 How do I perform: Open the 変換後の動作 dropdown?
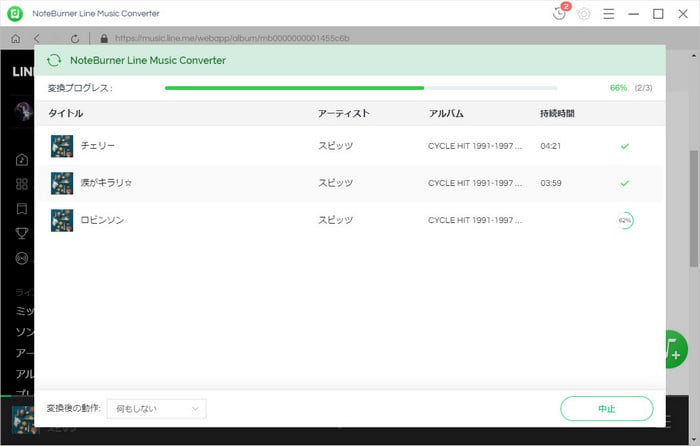point(156,408)
